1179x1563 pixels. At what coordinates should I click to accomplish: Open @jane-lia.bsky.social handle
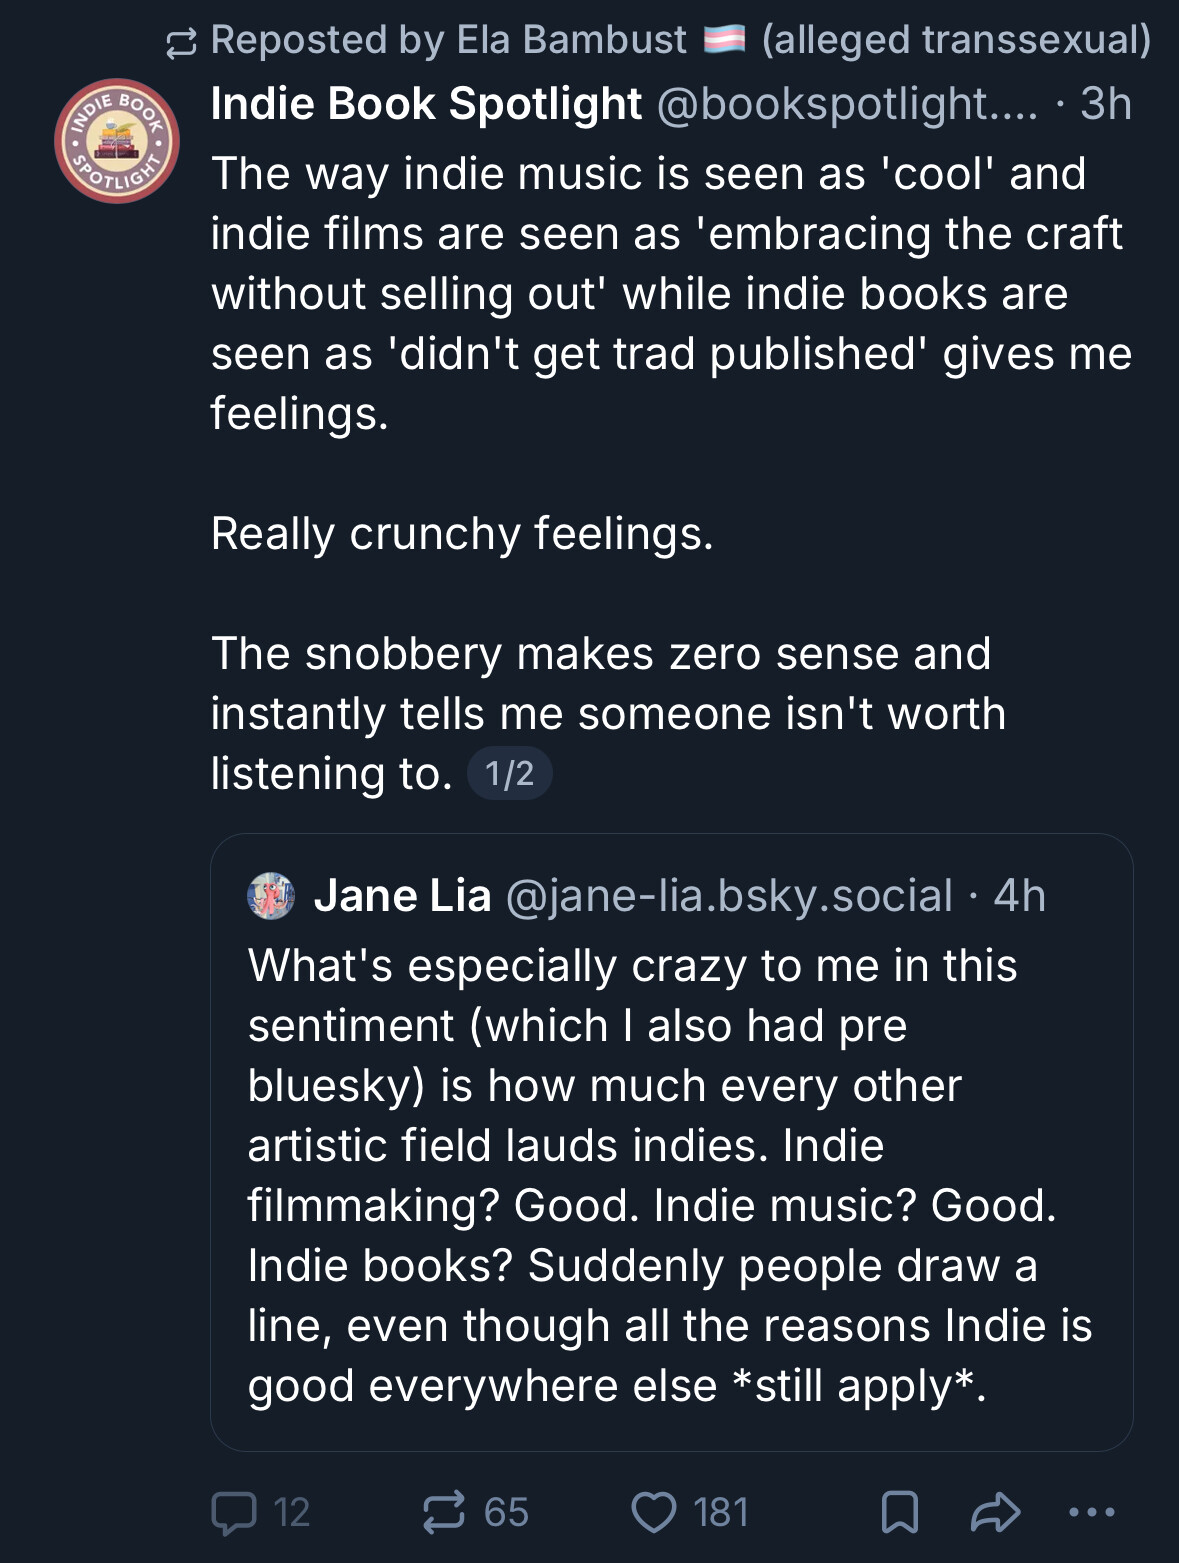(x=730, y=896)
